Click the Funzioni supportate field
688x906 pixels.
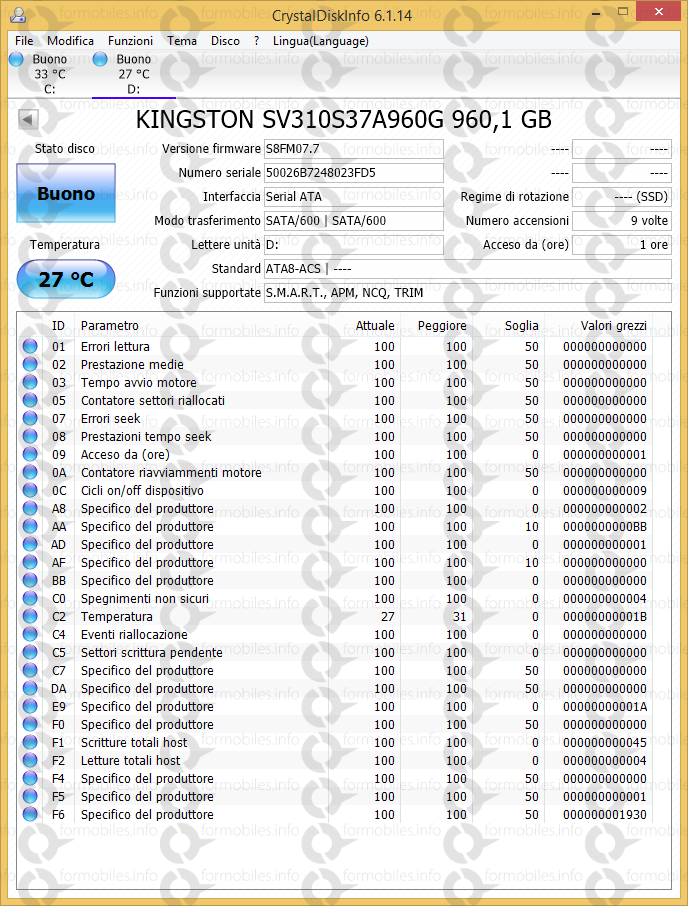[467, 293]
